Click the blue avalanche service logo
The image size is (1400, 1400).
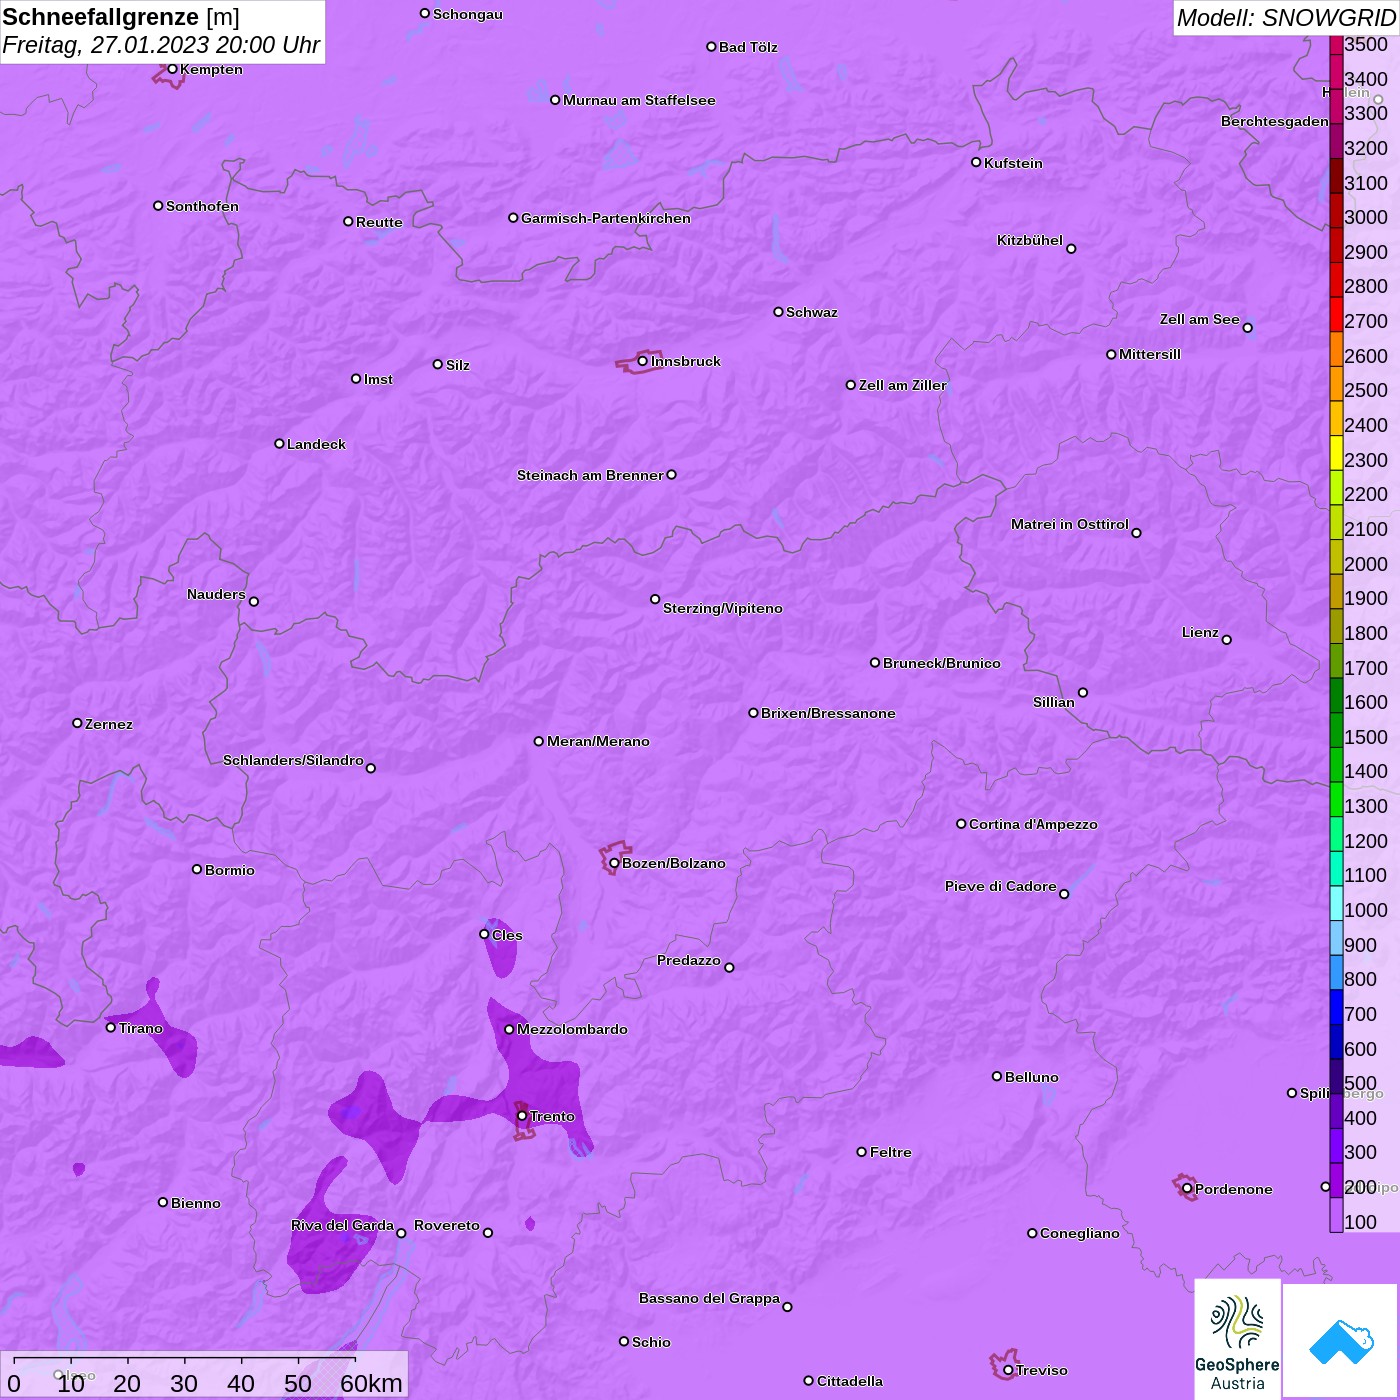[x=1340, y=1341]
